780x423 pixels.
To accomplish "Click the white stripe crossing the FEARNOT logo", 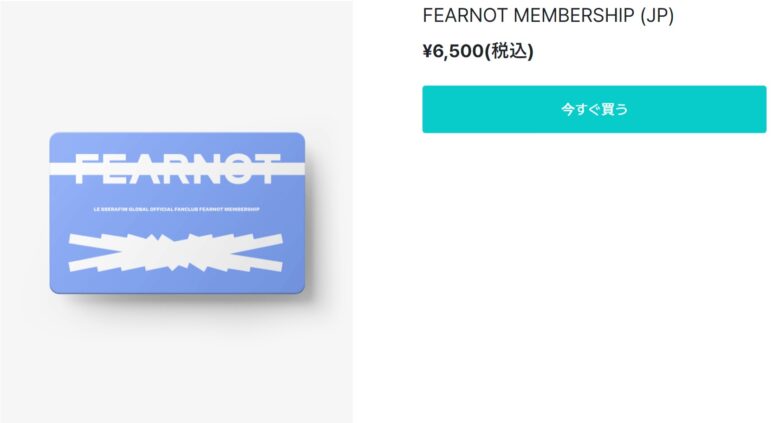I will pyautogui.click(x=177, y=169).
